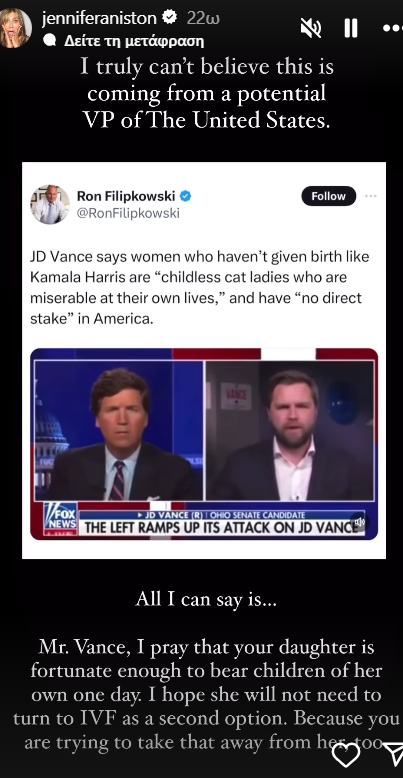Tap Δείτε τη μετάφραση translation link
Screen dimensions: 403x778
click(134, 41)
